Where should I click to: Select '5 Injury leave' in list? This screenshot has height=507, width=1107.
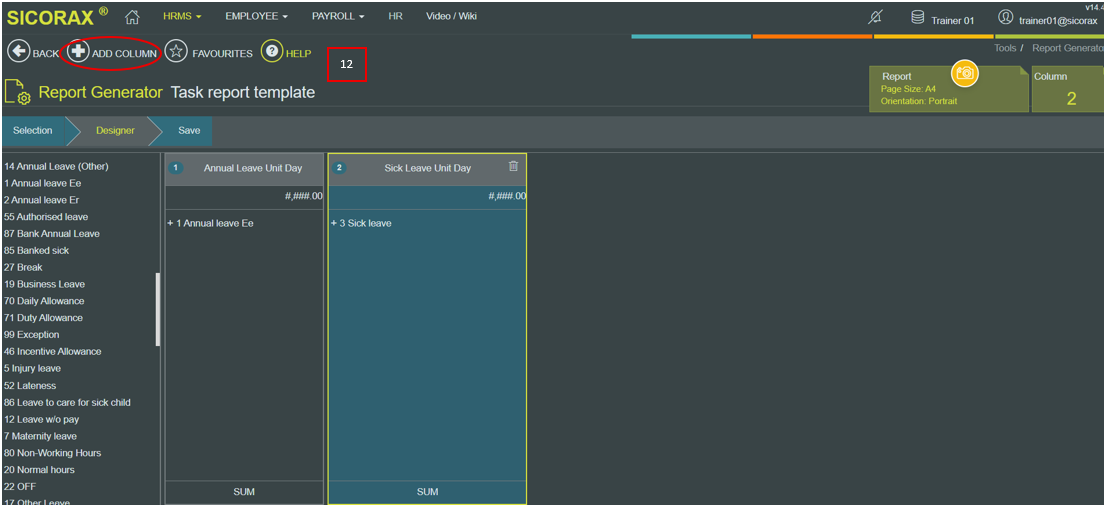tap(32, 369)
